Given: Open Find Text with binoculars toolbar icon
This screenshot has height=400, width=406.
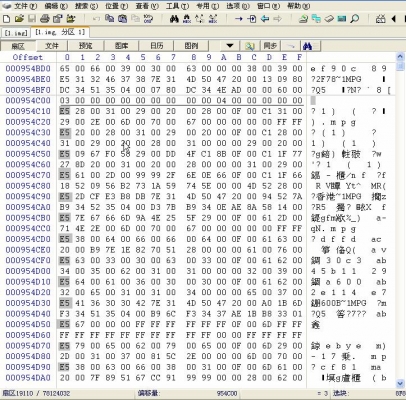Looking at the screenshot, I should point(174,19).
